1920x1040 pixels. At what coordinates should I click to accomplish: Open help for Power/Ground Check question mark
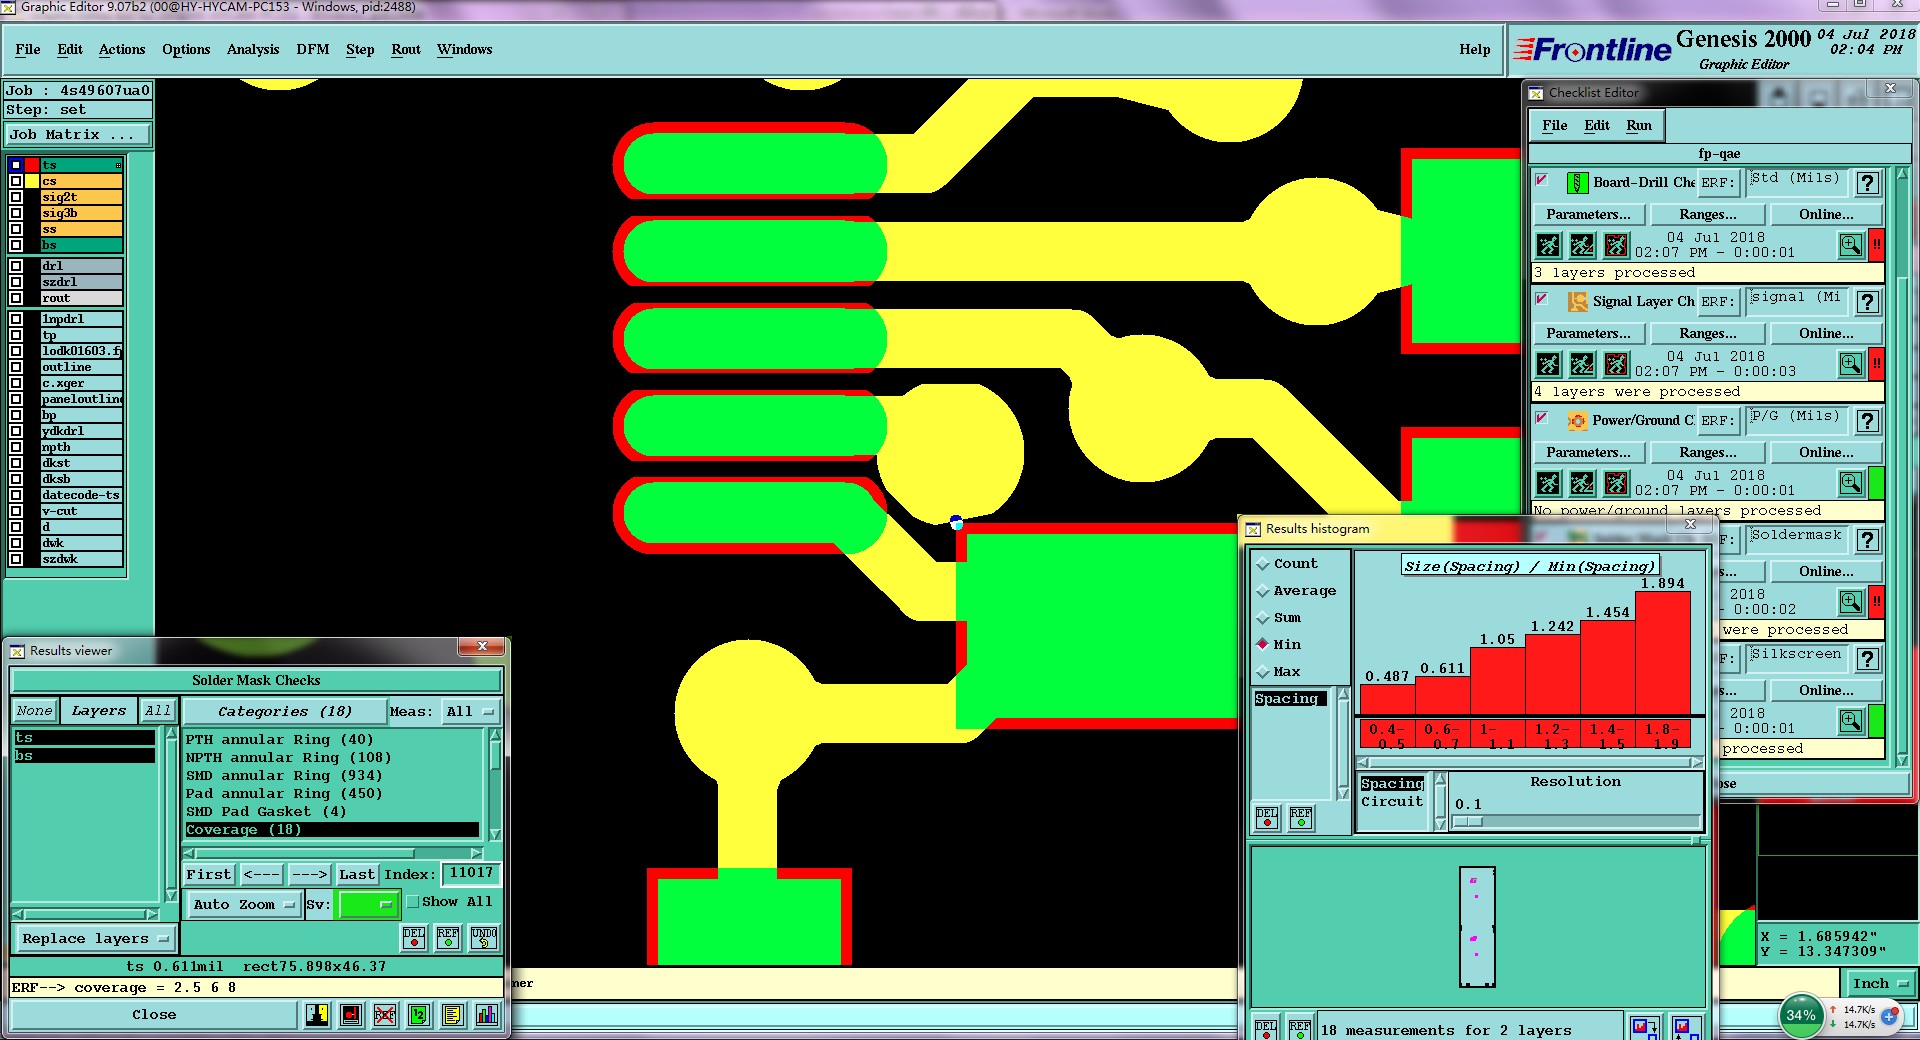(1867, 421)
